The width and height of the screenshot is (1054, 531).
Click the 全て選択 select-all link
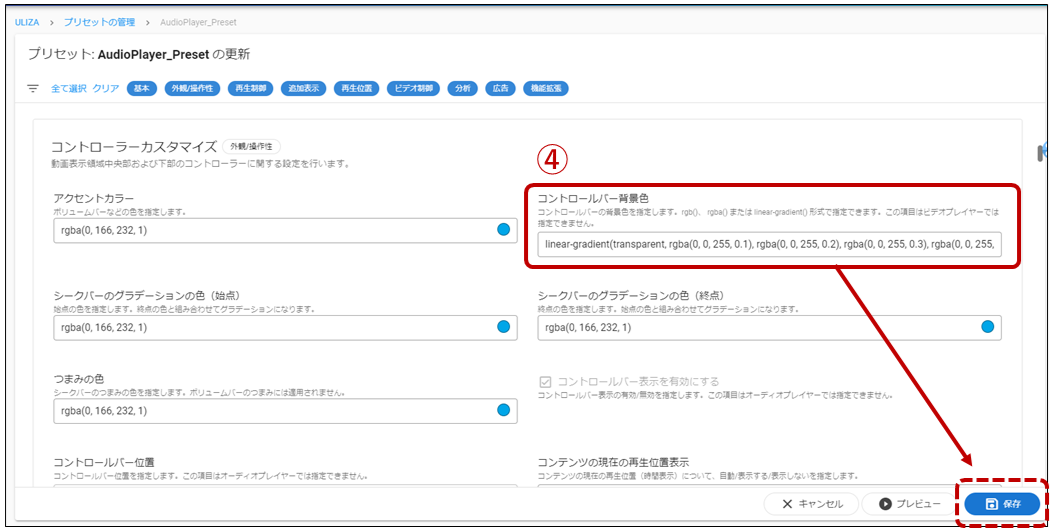click(69, 88)
